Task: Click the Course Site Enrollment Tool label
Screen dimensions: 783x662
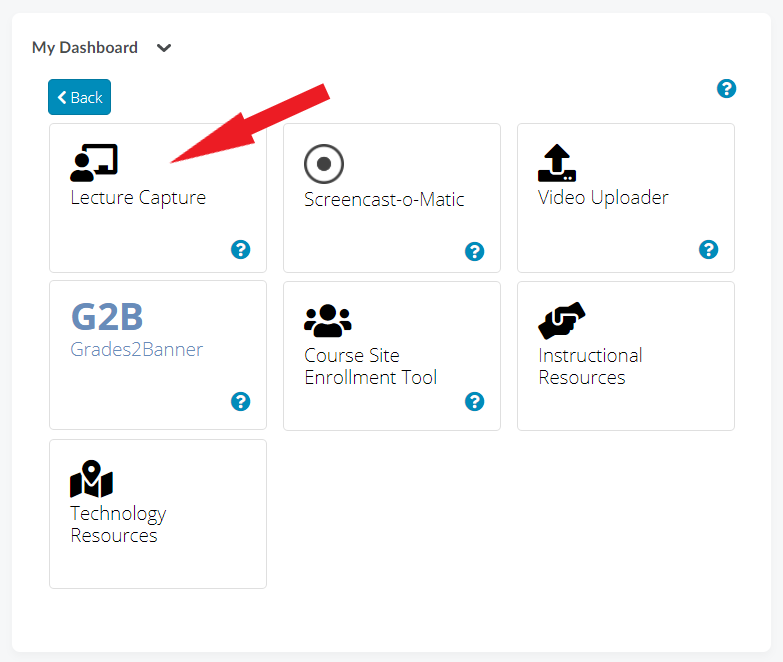Action: [x=371, y=366]
